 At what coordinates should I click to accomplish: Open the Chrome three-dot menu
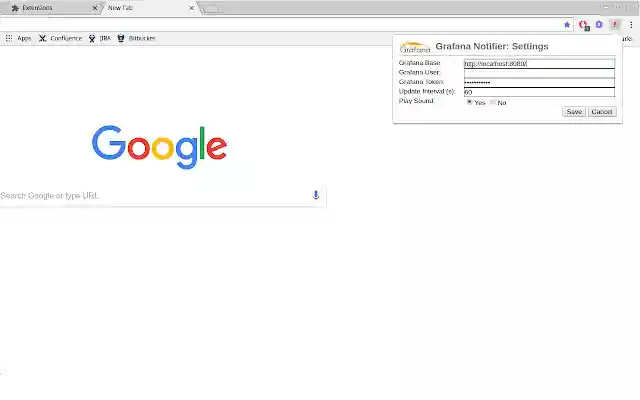point(631,25)
